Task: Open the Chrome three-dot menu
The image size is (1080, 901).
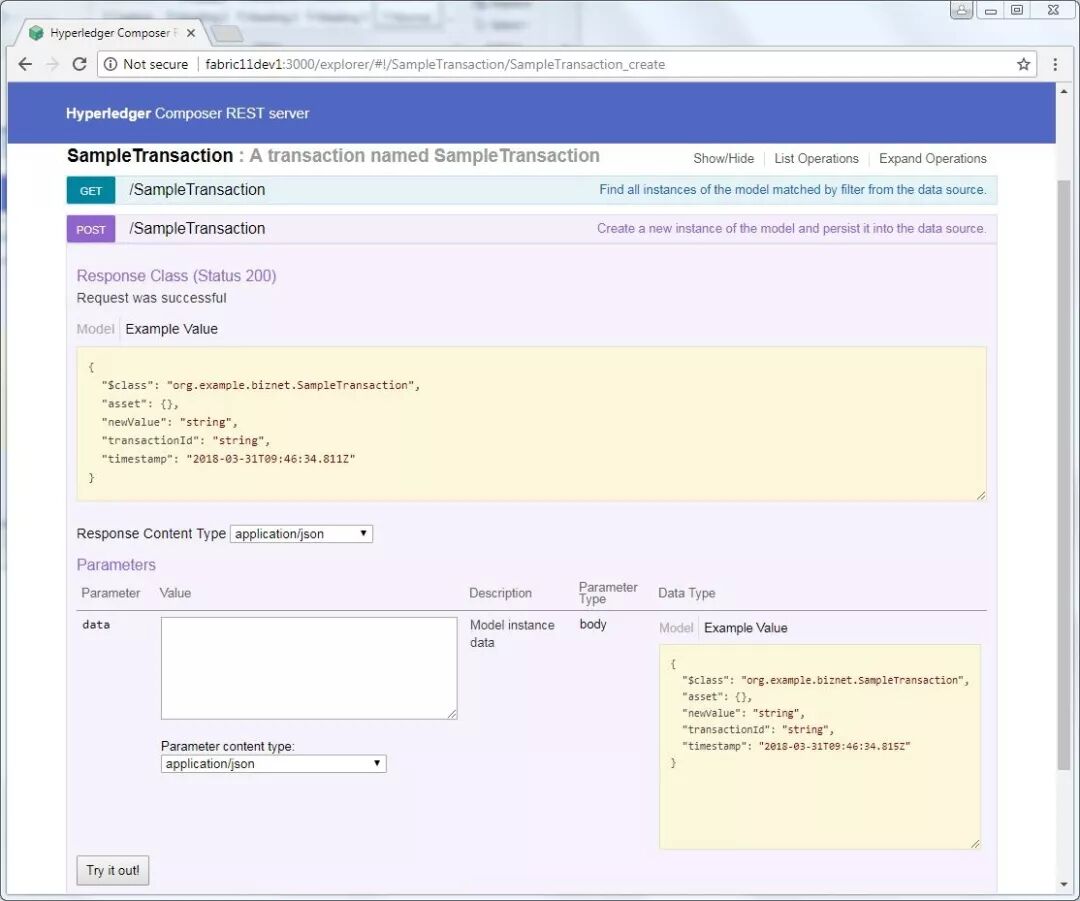Action: 1055,64
